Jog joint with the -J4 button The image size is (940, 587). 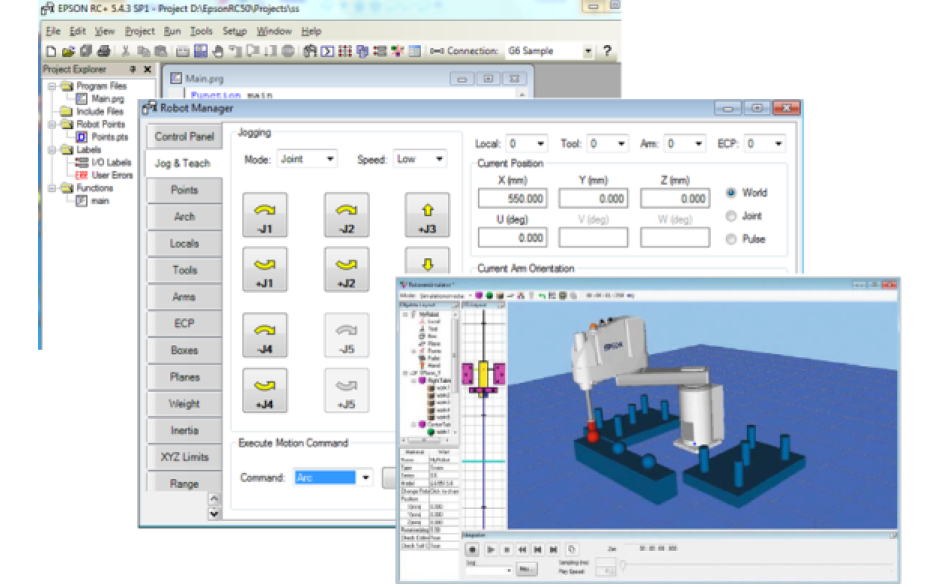pos(265,336)
